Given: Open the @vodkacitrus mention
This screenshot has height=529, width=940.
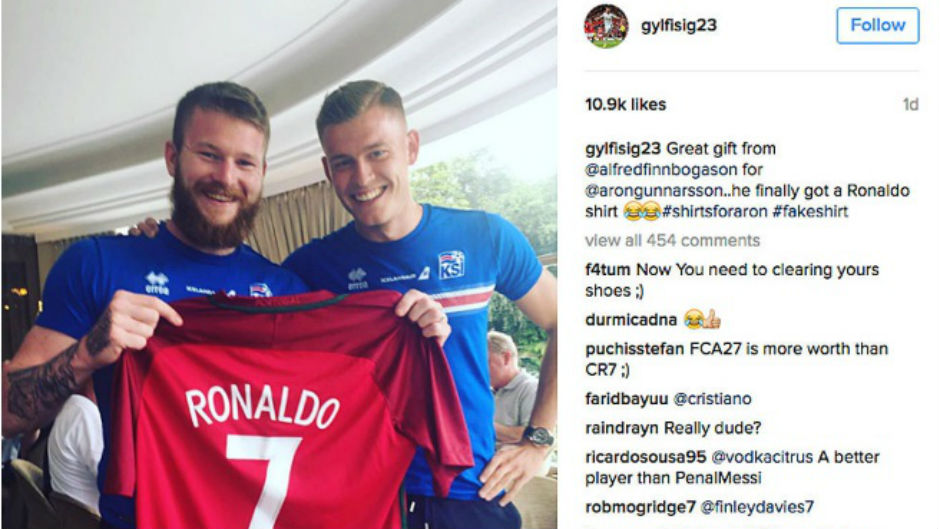Looking at the screenshot, I should [761, 457].
